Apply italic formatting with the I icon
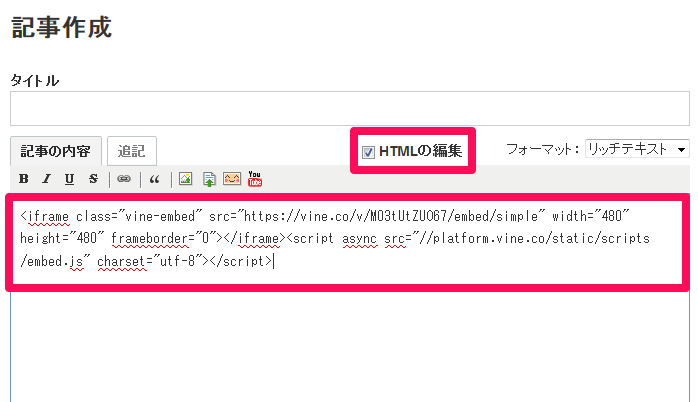The height and width of the screenshot is (402, 698). [x=46, y=179]
